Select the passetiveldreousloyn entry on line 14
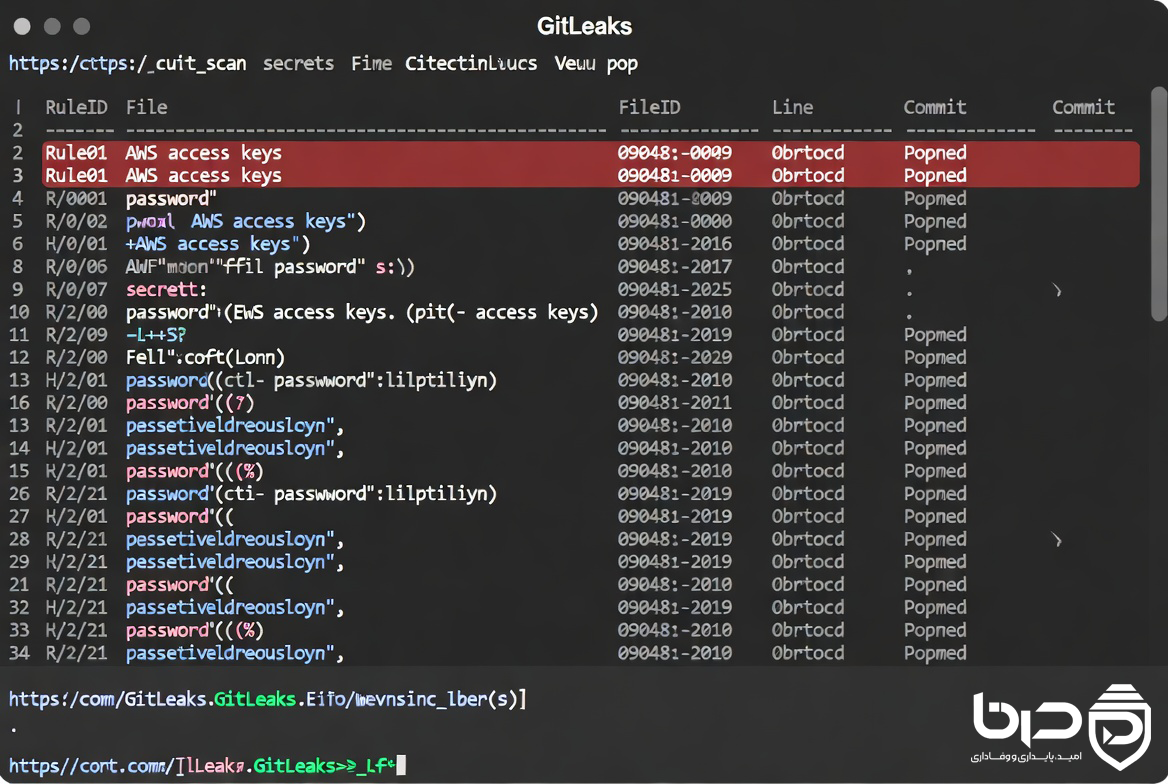The height and width of the screenshot is (784, 1168). (x=235, y=449)
